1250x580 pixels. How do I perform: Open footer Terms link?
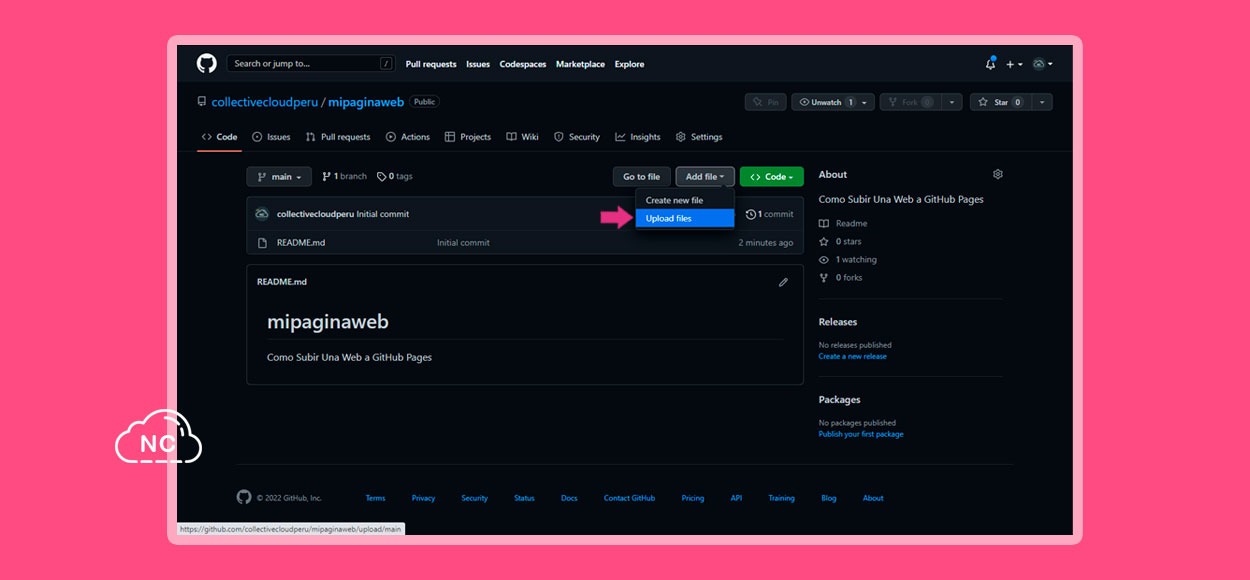pos(375,498)
